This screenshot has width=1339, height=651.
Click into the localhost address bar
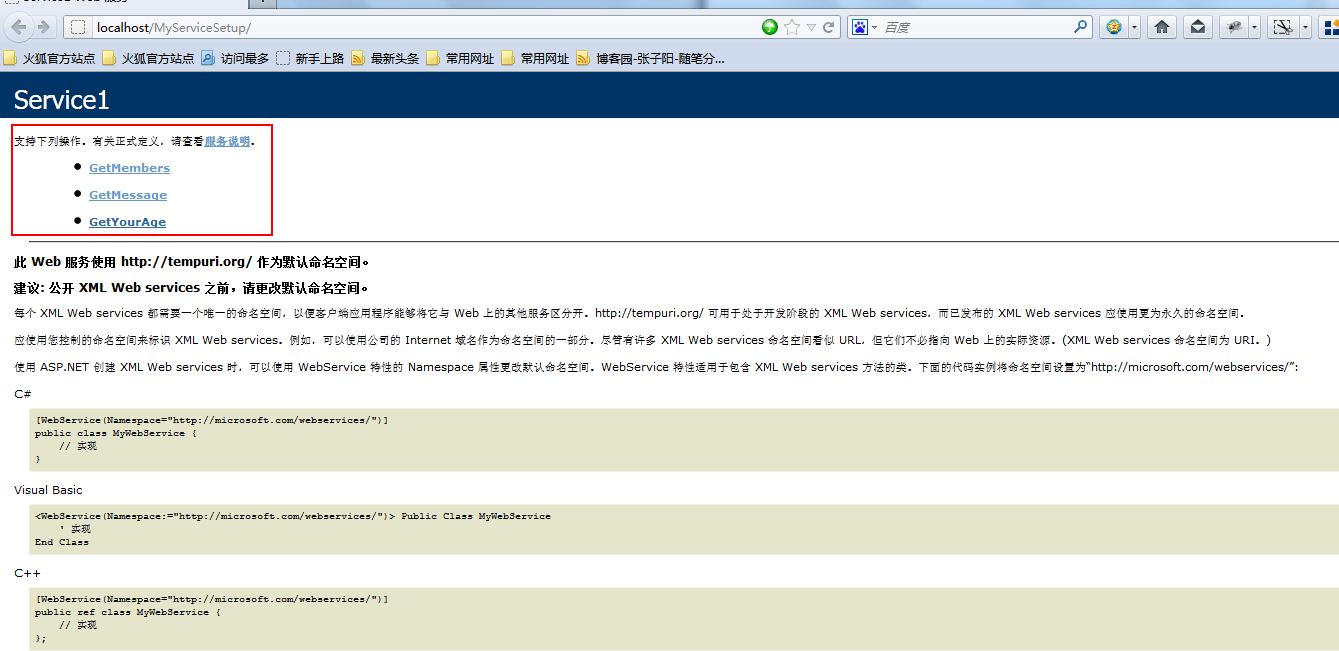400,28
